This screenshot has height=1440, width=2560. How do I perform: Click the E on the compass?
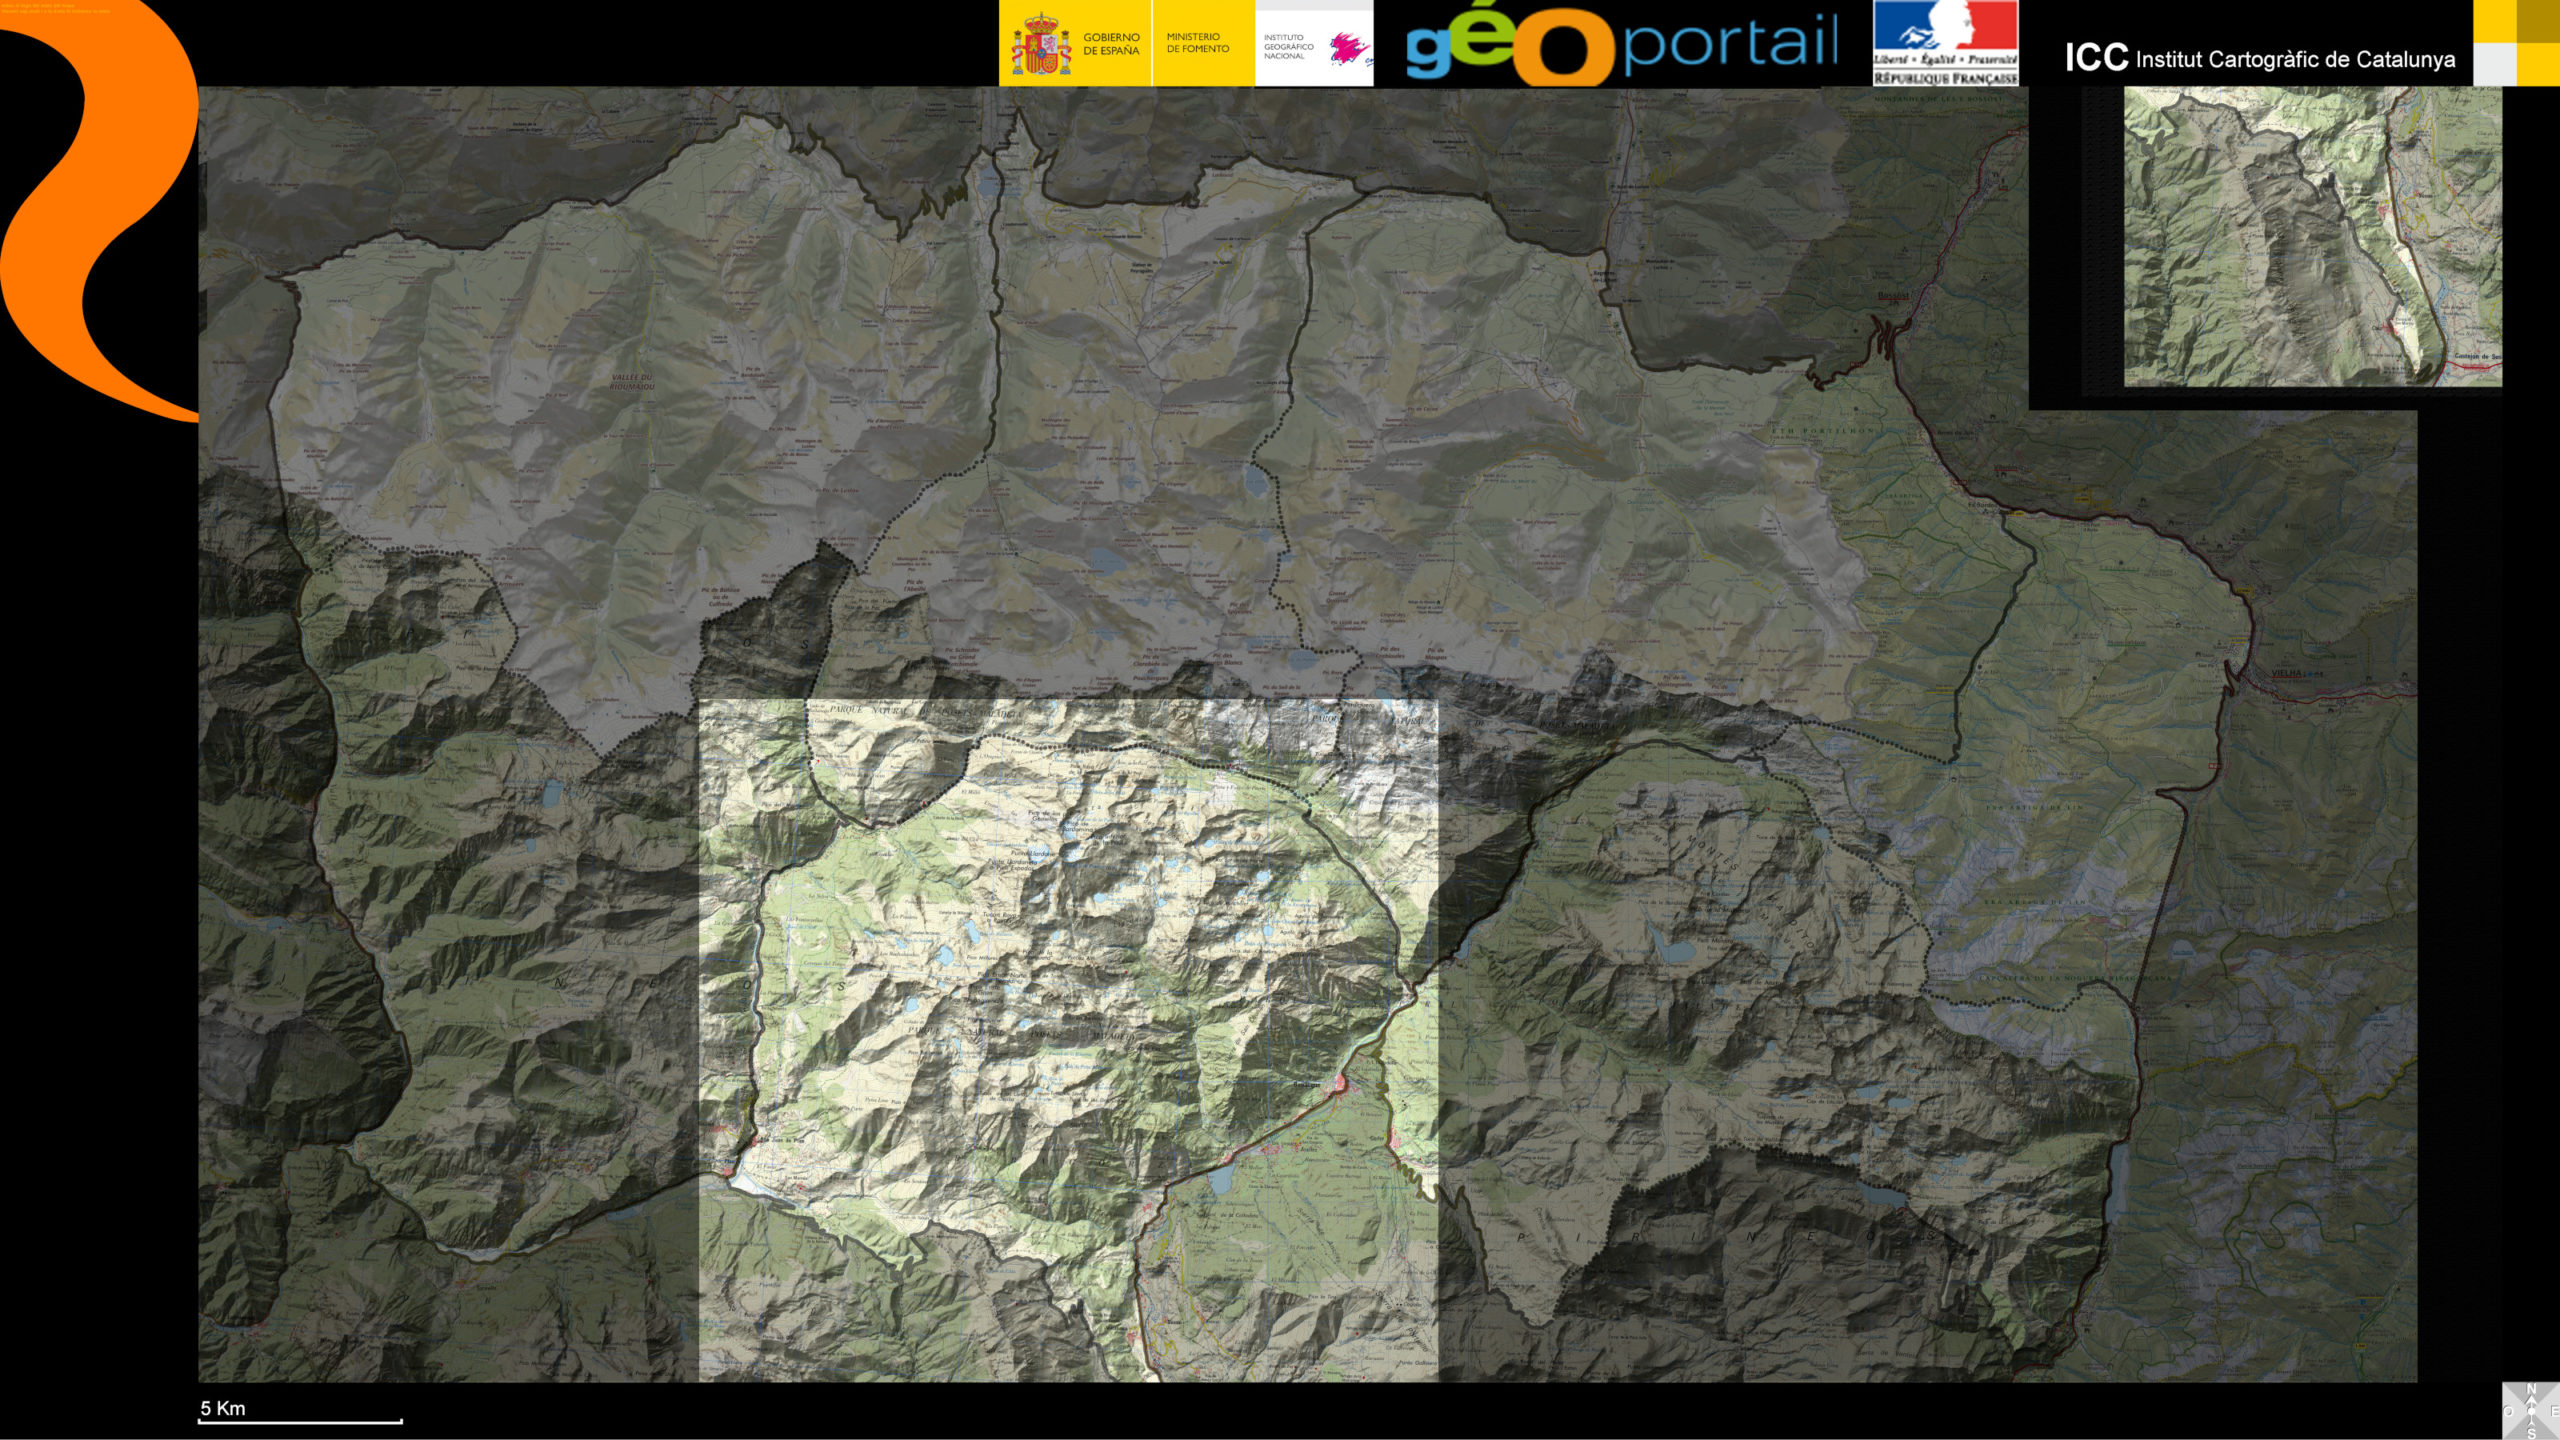click(x=2554, y=1412)
